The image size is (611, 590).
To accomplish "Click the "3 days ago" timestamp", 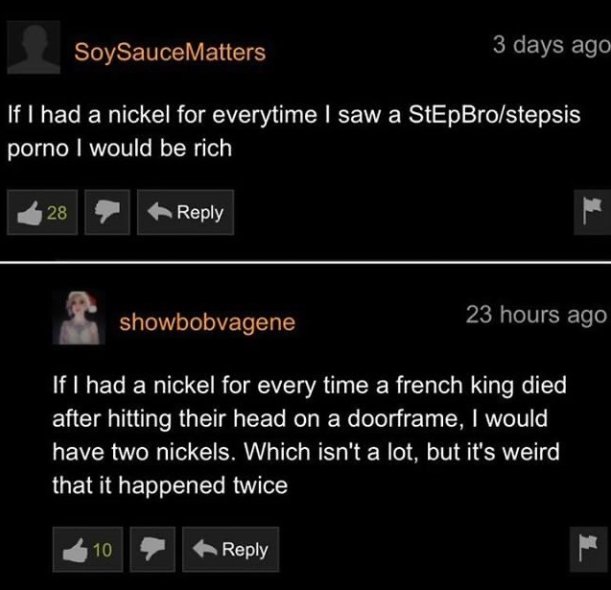I will coord(550,45).
